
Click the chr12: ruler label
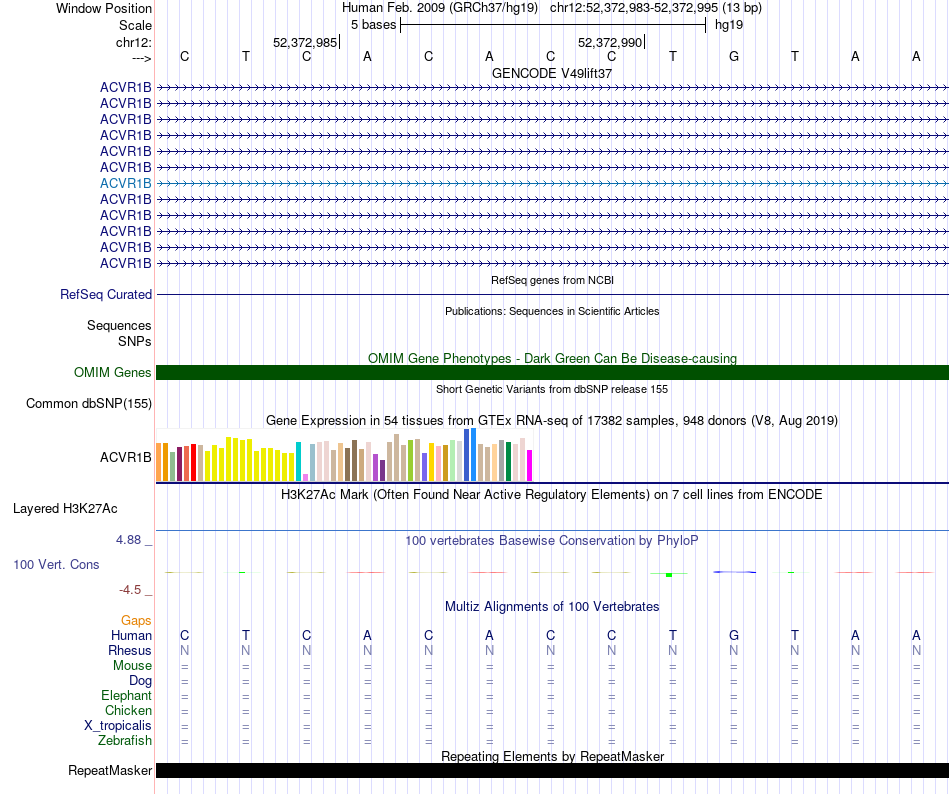133,42
